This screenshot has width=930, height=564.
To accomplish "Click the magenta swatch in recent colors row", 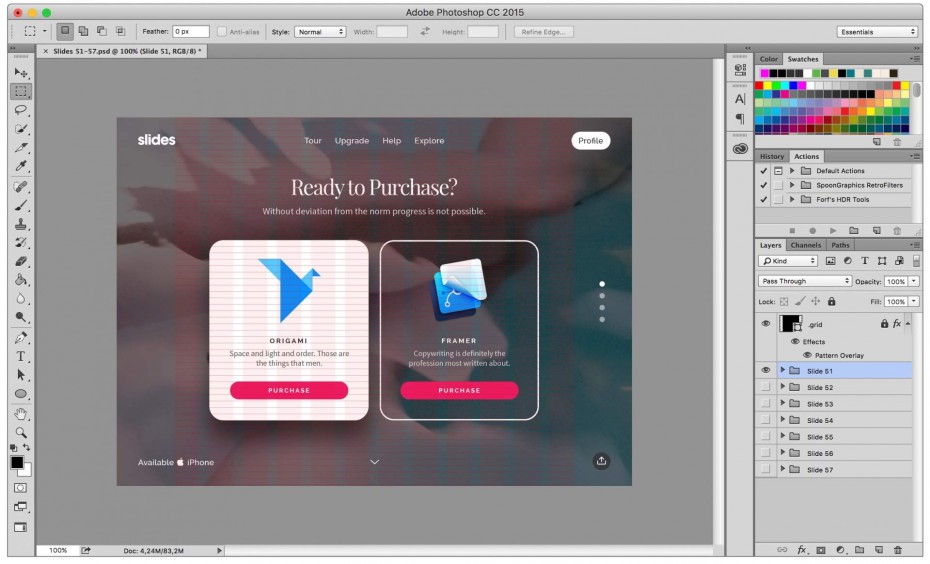I will click(765, 74).
